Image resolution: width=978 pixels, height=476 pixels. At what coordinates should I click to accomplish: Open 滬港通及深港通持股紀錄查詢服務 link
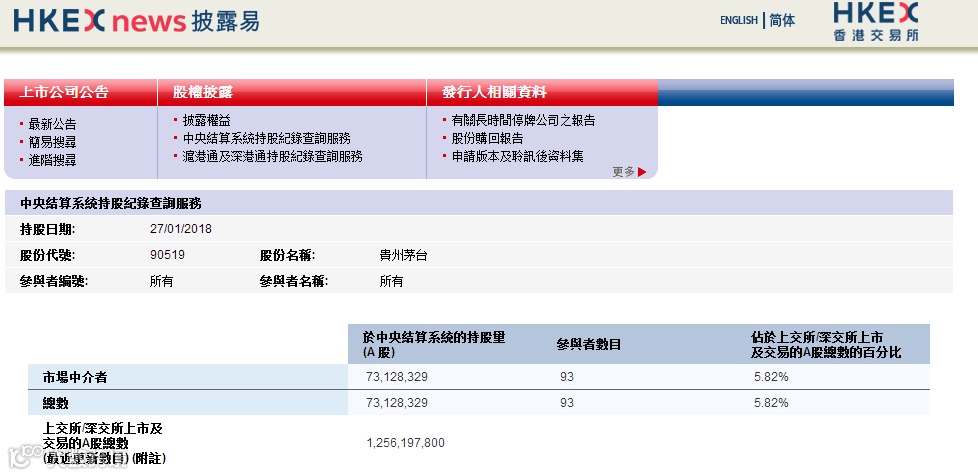[x=273, y=156]
